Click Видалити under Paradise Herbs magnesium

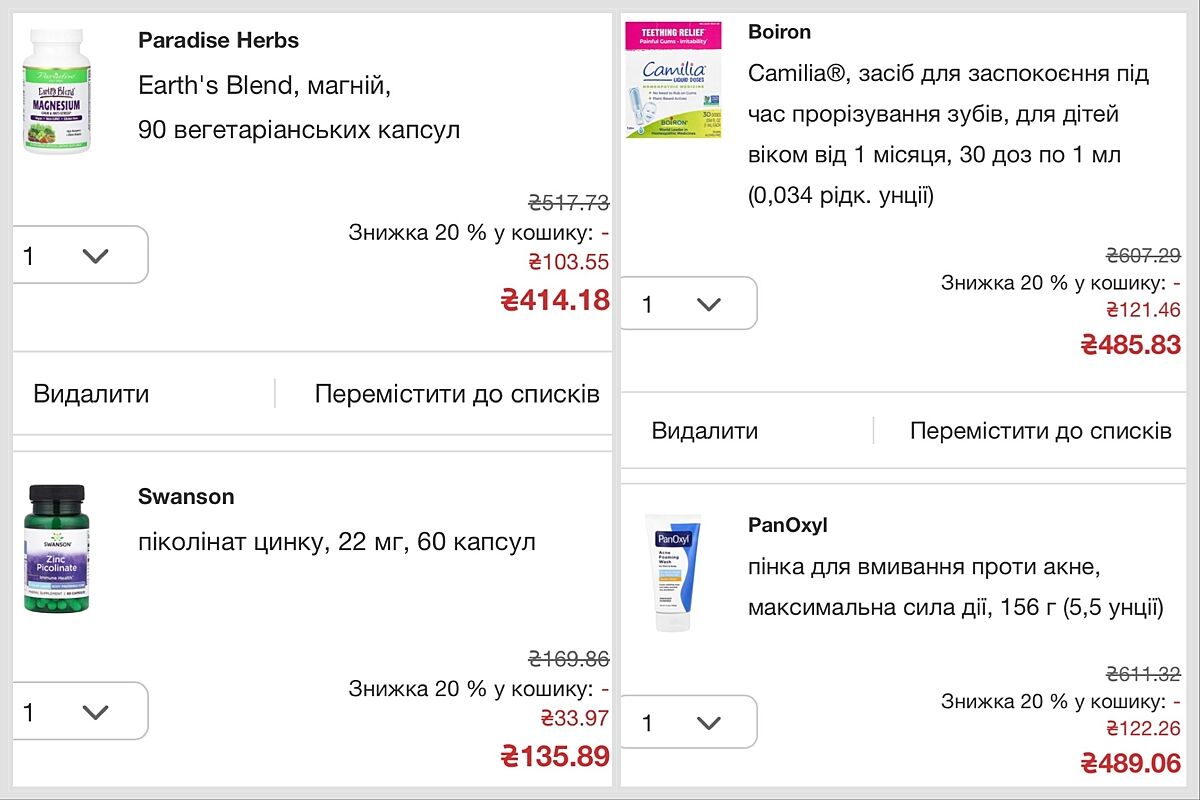click(x=91, y=393)
